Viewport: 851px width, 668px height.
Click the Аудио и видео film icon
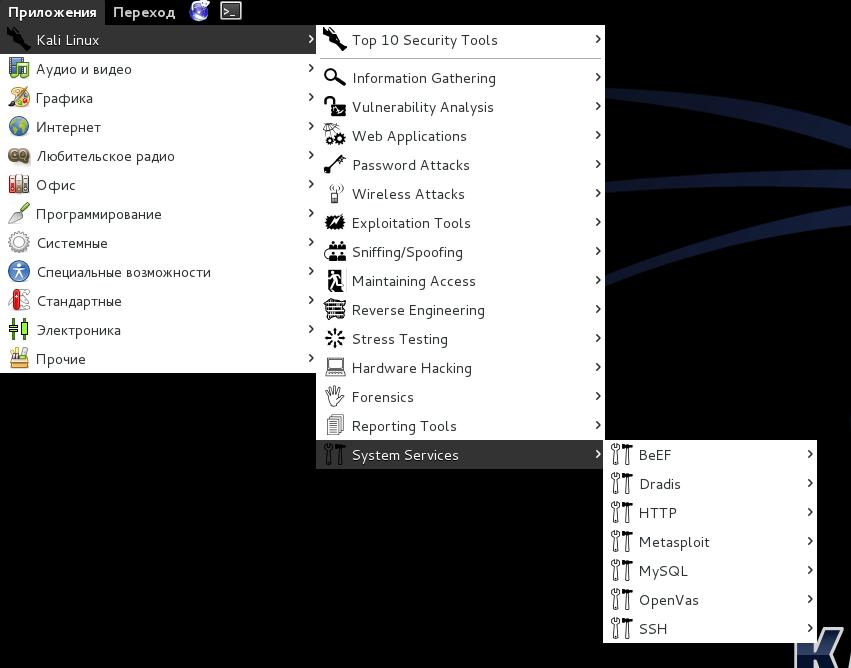pyautogui.click(x=19, y=68)
